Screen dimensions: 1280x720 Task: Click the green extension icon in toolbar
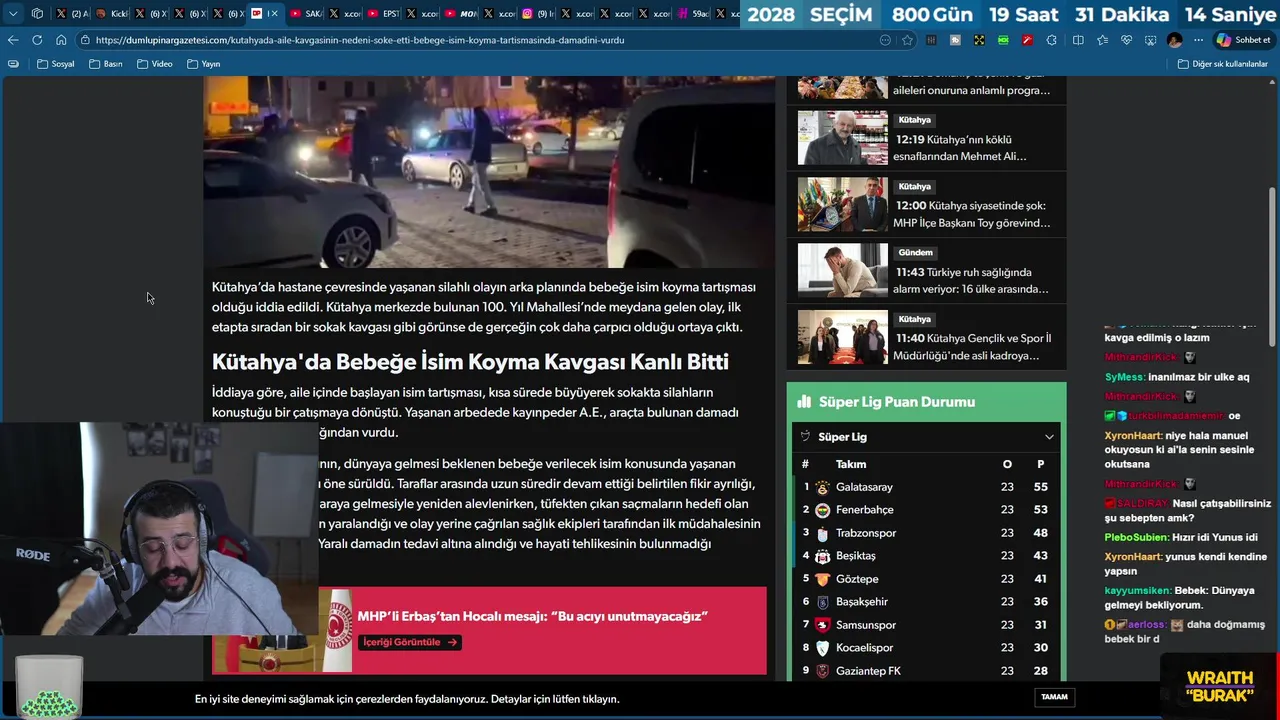[1003, 40]
